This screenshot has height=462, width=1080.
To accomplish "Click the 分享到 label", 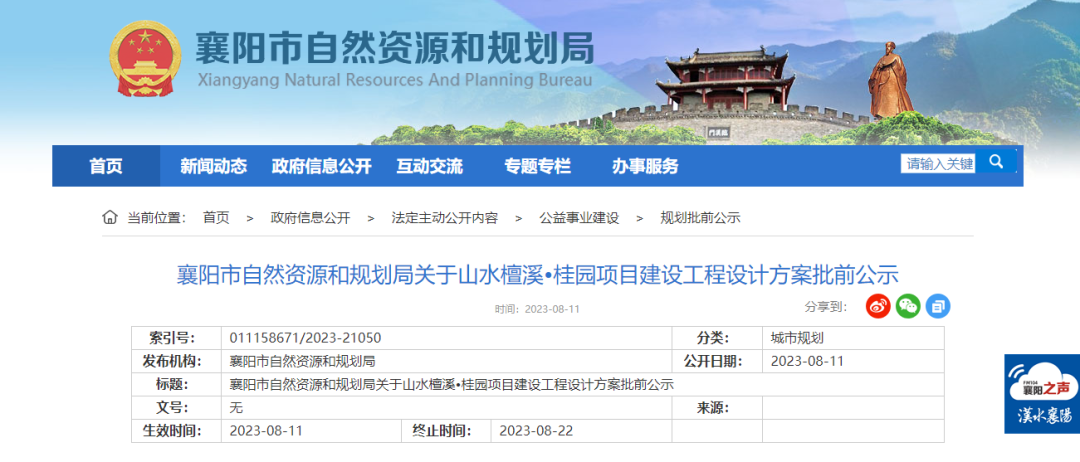I will click(826, 306).
